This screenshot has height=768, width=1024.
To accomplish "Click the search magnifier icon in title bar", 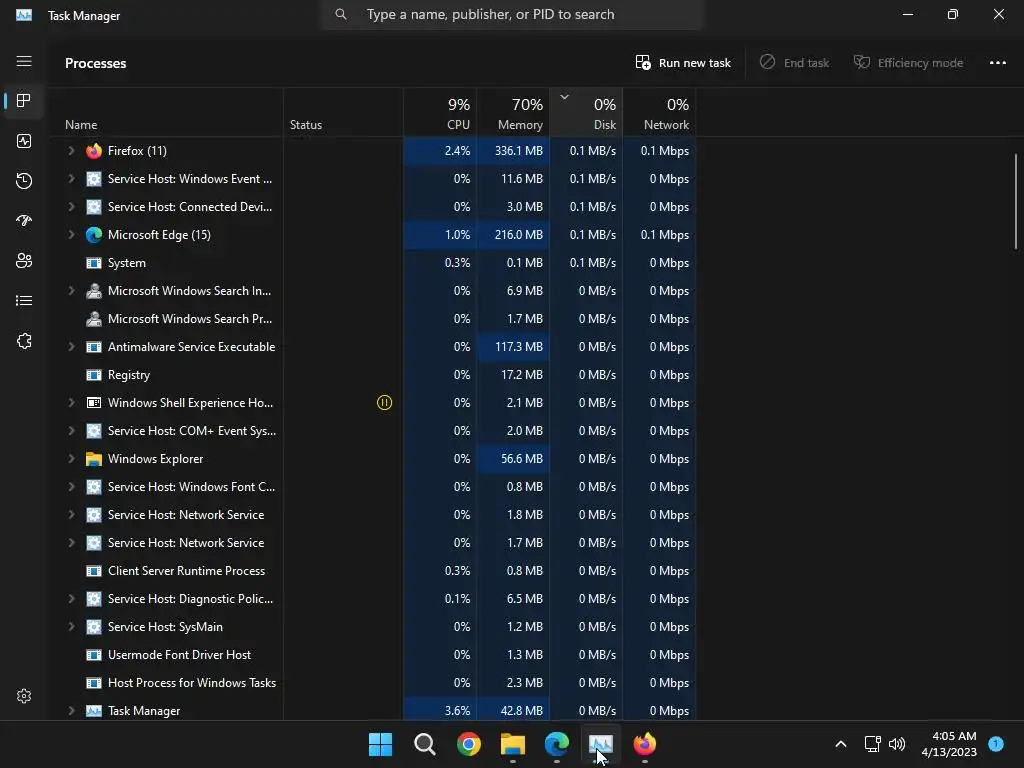I will click(x=341, y=14).
